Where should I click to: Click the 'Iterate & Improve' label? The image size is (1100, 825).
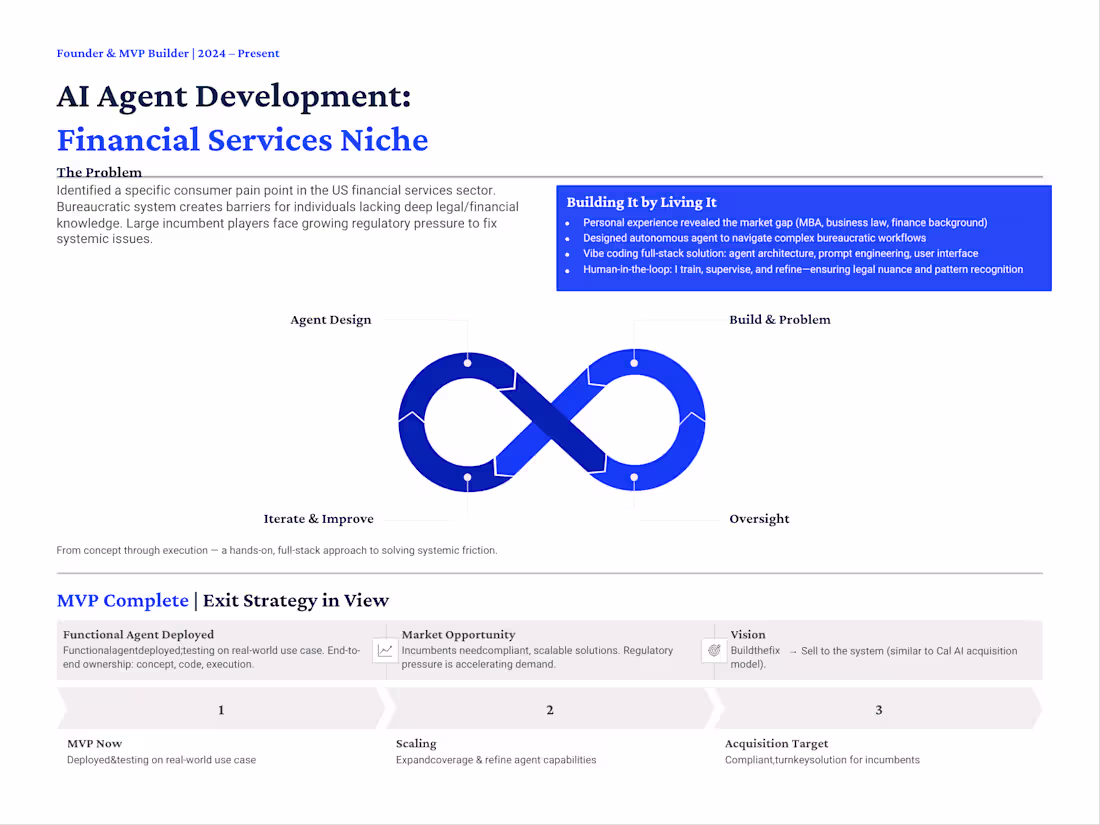click(318, 519)
